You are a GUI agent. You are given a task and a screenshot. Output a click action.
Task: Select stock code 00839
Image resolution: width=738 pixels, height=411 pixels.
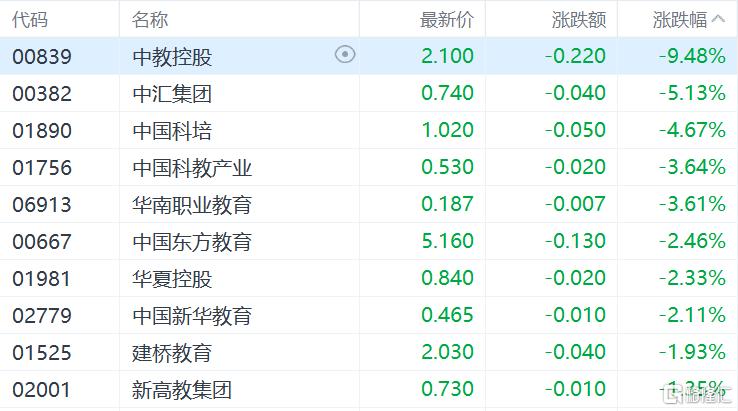click(x=42, y=56)
